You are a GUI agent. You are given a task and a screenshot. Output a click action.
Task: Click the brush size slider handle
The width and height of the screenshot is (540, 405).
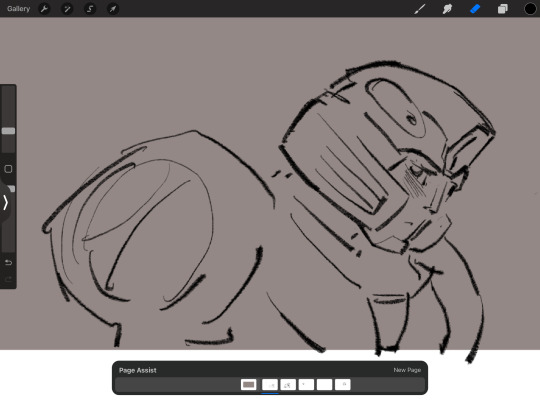(x=8, y=131)
